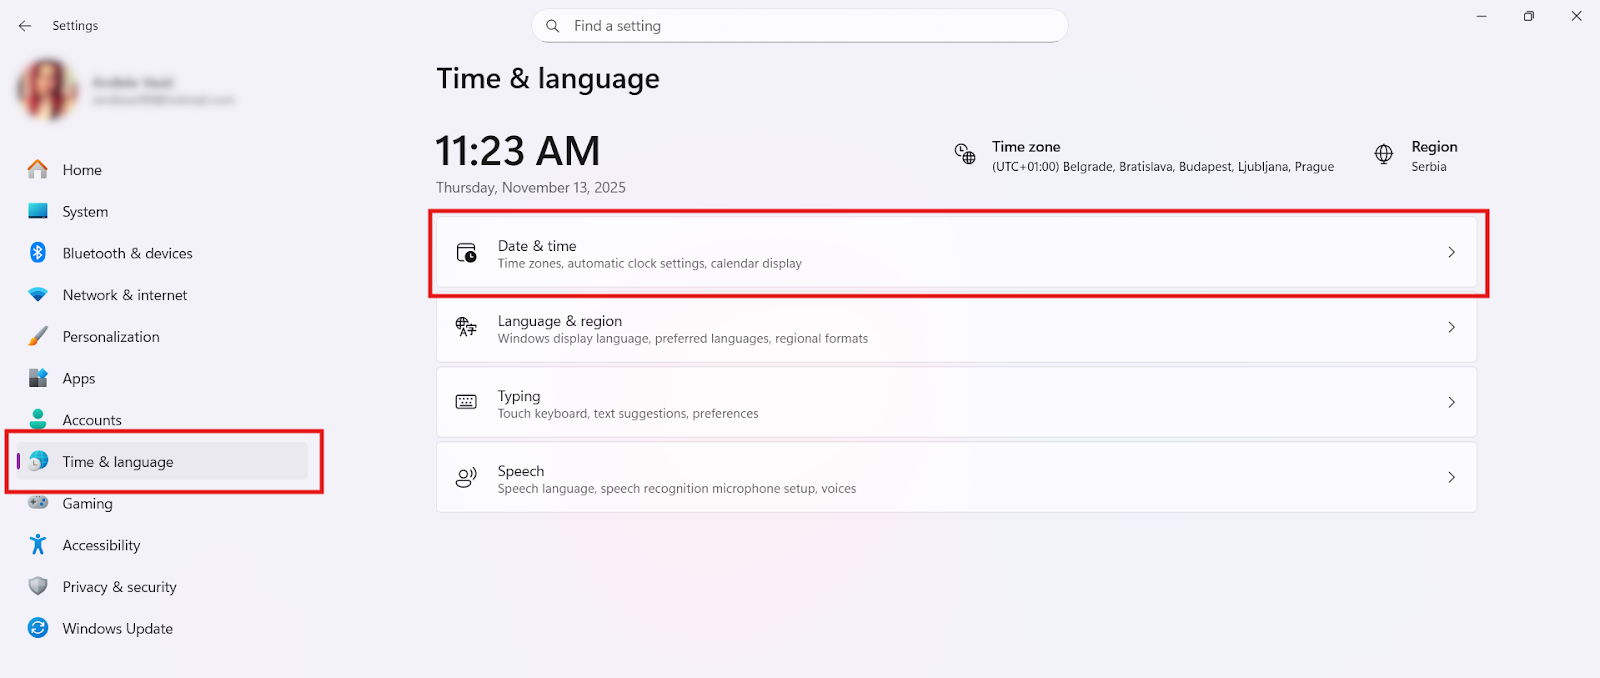Close the Settings window
The height and width of the screenshot is (678, 1600).
point(1576,16)
